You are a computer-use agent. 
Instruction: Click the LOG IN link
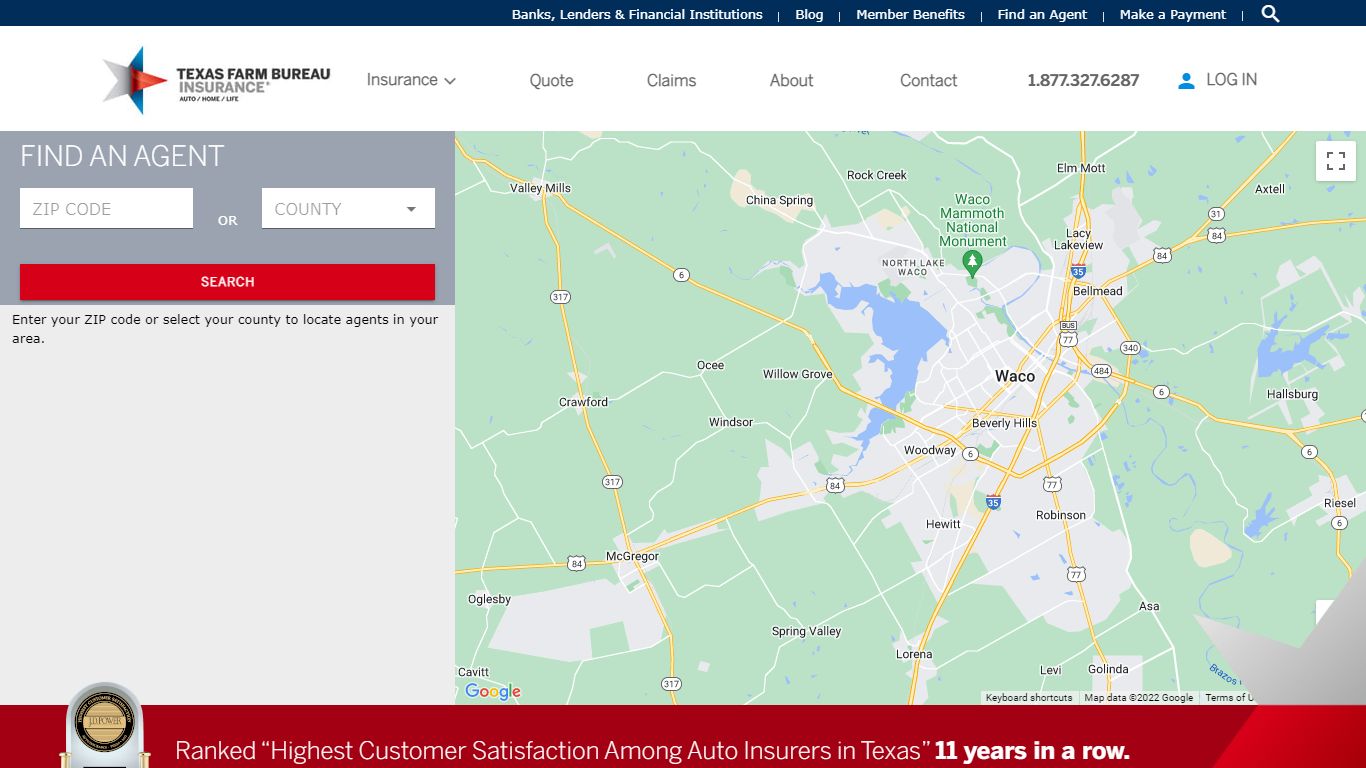(x=1231, y=80)
